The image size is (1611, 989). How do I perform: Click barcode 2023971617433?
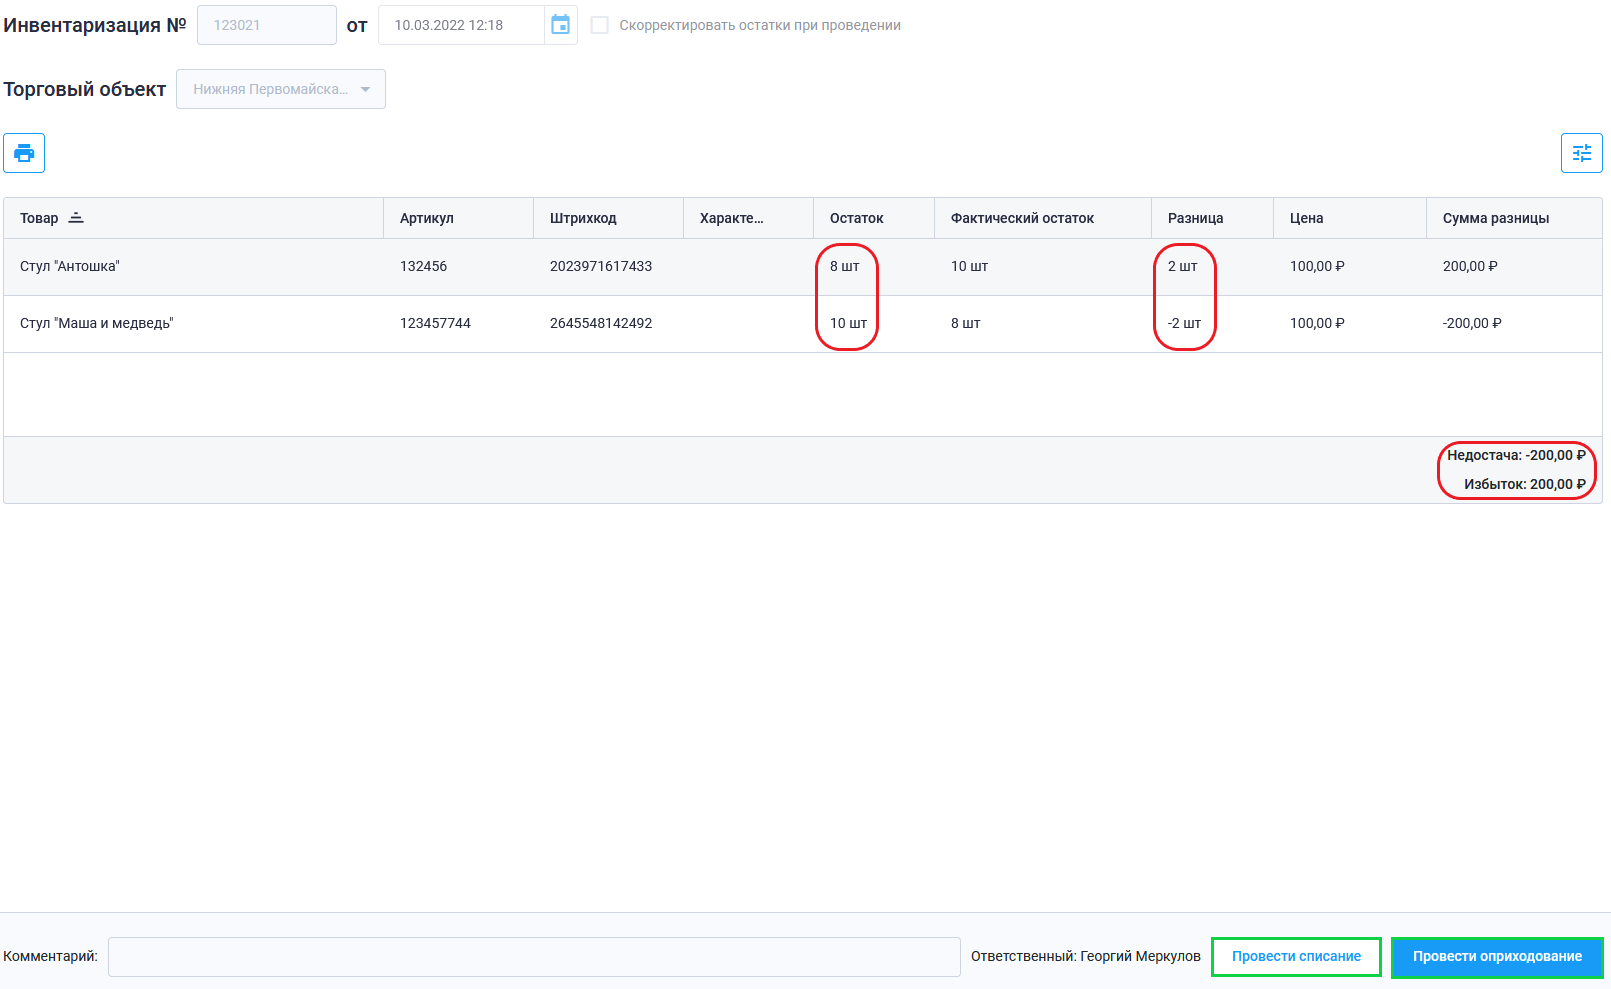point(601,267)
